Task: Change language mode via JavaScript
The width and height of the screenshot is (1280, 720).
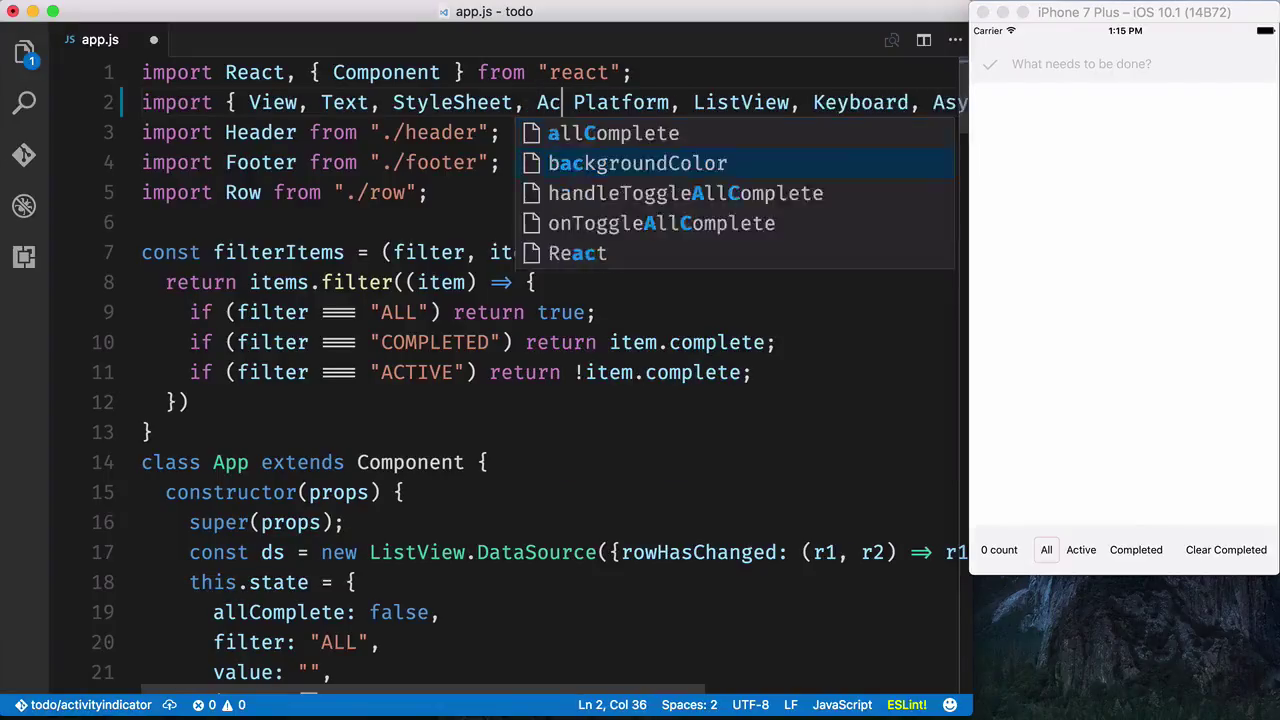Action: [842, 705]
